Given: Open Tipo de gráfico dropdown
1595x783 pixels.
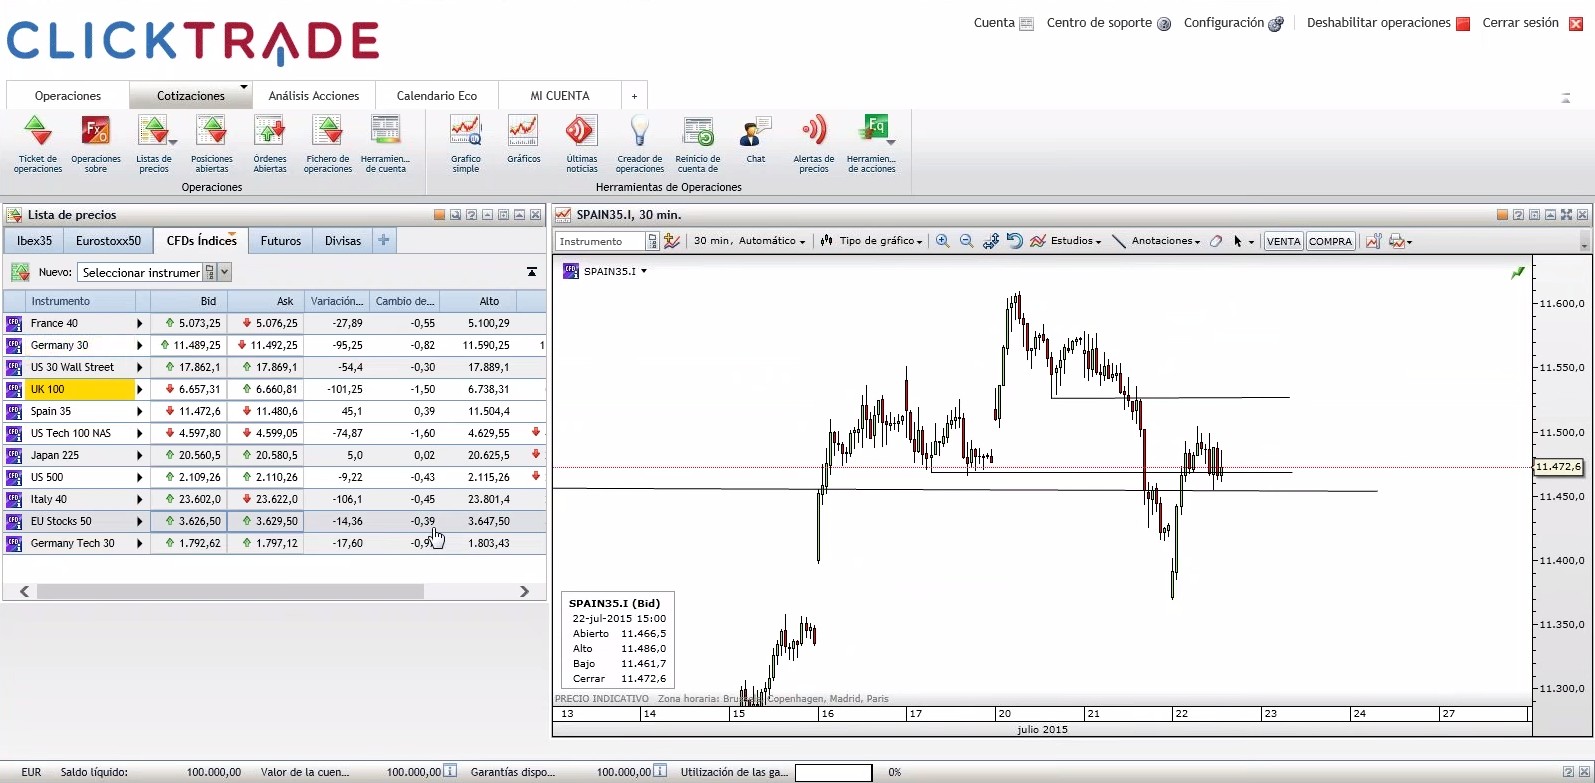Looking at the screenshot, I should (871, 241).
